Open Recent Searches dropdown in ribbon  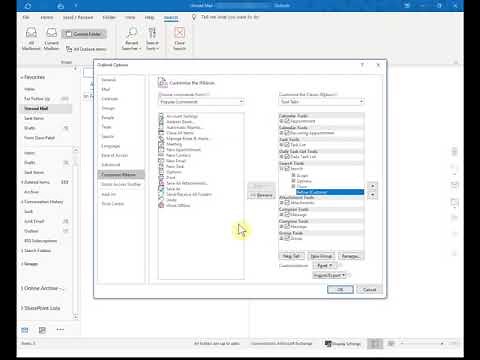point(131,39)
